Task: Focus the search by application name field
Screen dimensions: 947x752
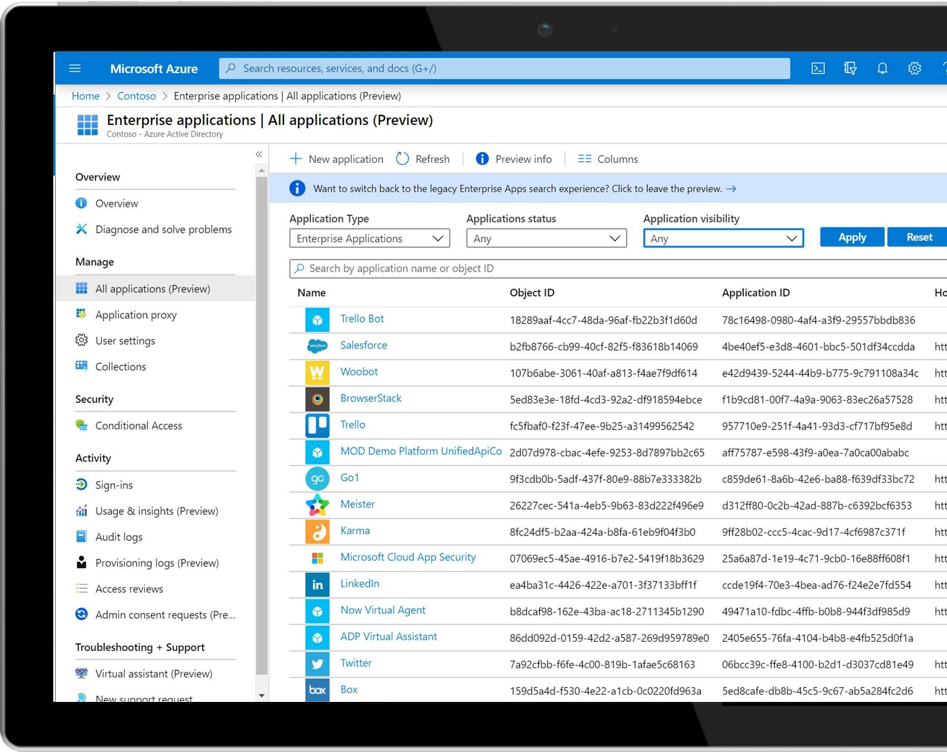Action: tap(618, 269)
